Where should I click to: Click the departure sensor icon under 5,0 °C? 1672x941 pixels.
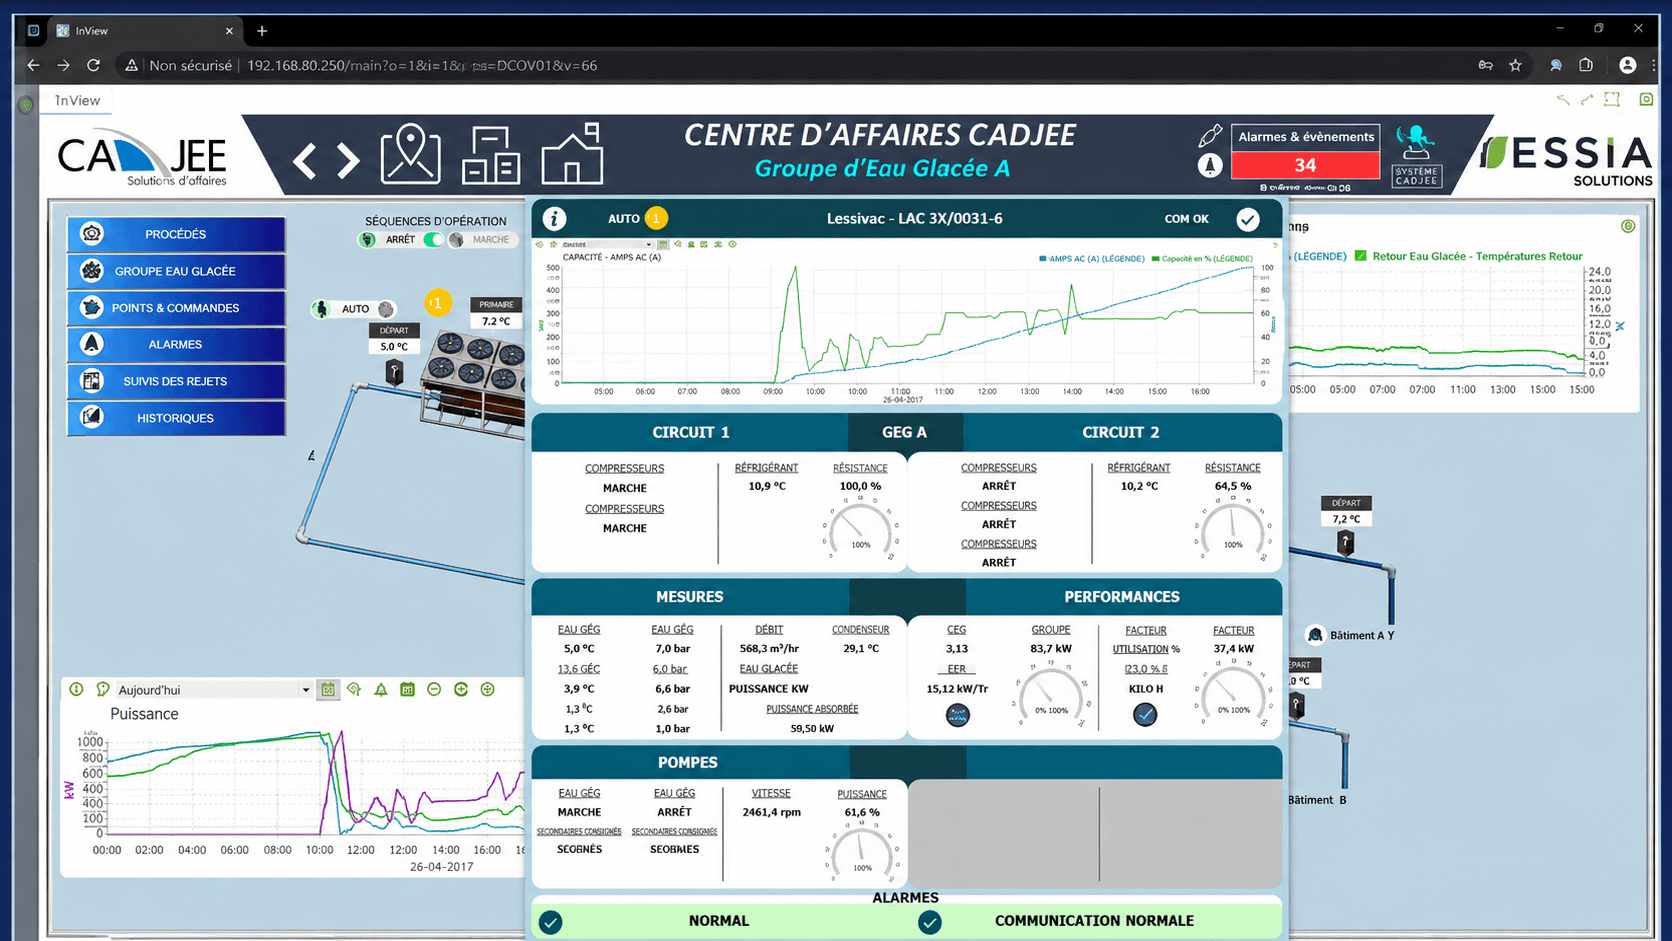(395, 372)
